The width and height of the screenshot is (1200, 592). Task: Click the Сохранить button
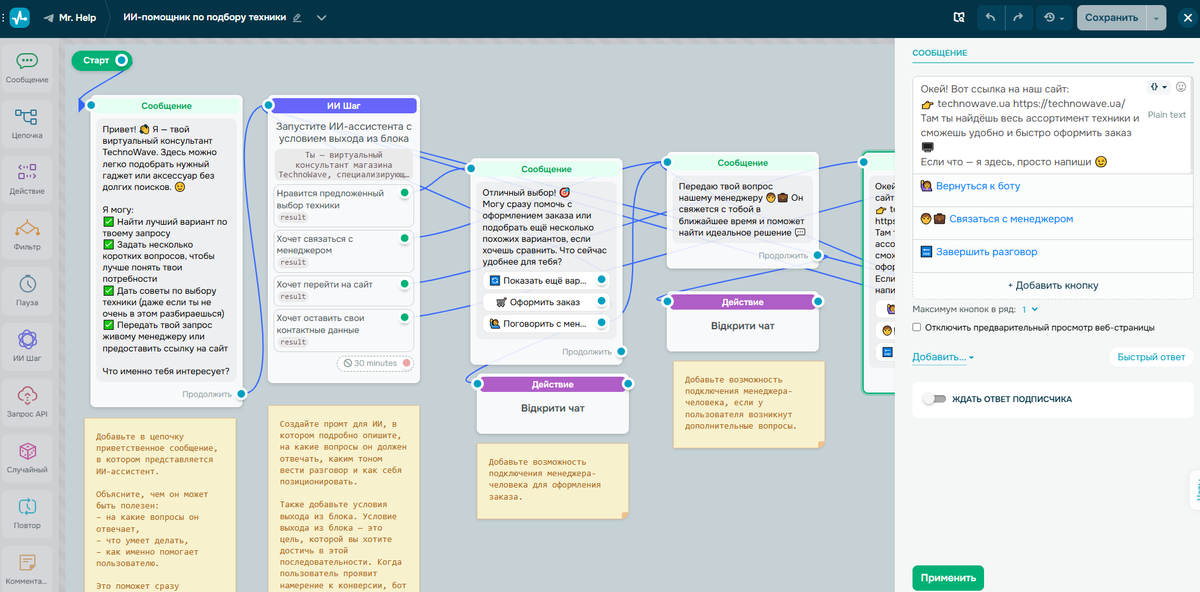tap(1112, 17)
